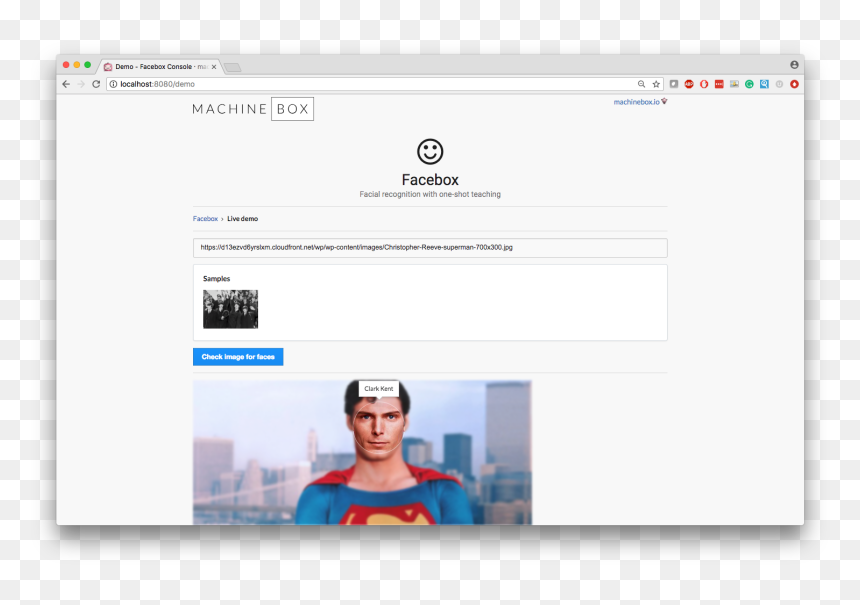The image size is (860, 605).
Task: Click the Live demo breadcrumb text
Action: tap(242, 219)
